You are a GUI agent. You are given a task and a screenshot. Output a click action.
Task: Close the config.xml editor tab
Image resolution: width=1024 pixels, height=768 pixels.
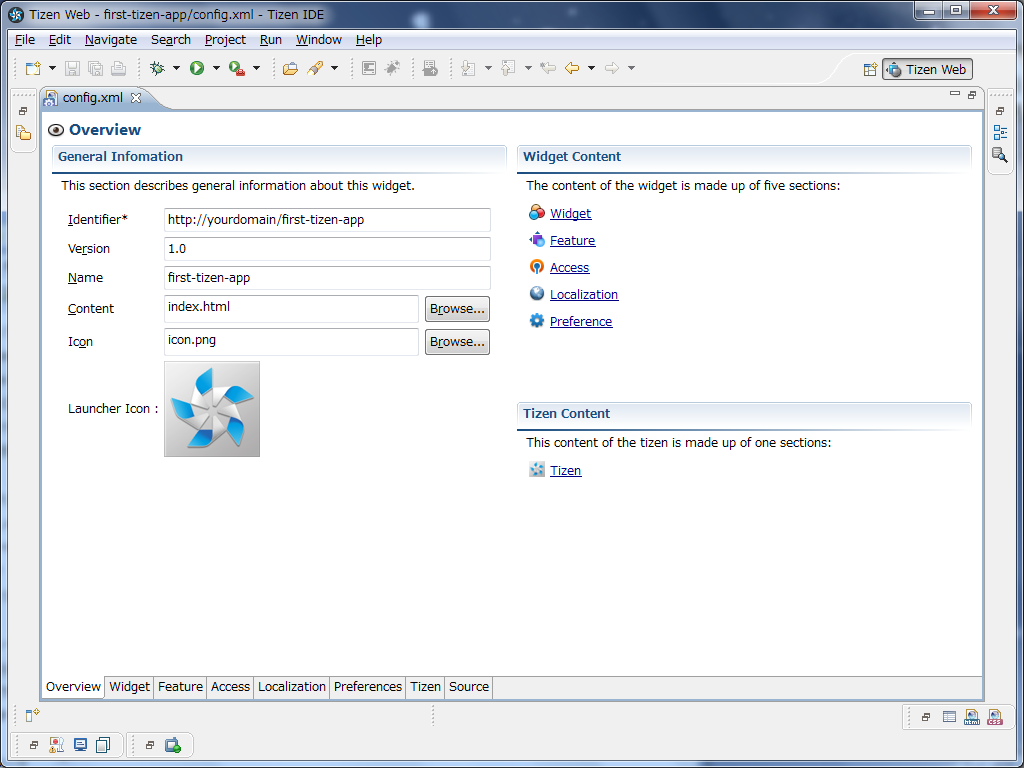(136, 98)
